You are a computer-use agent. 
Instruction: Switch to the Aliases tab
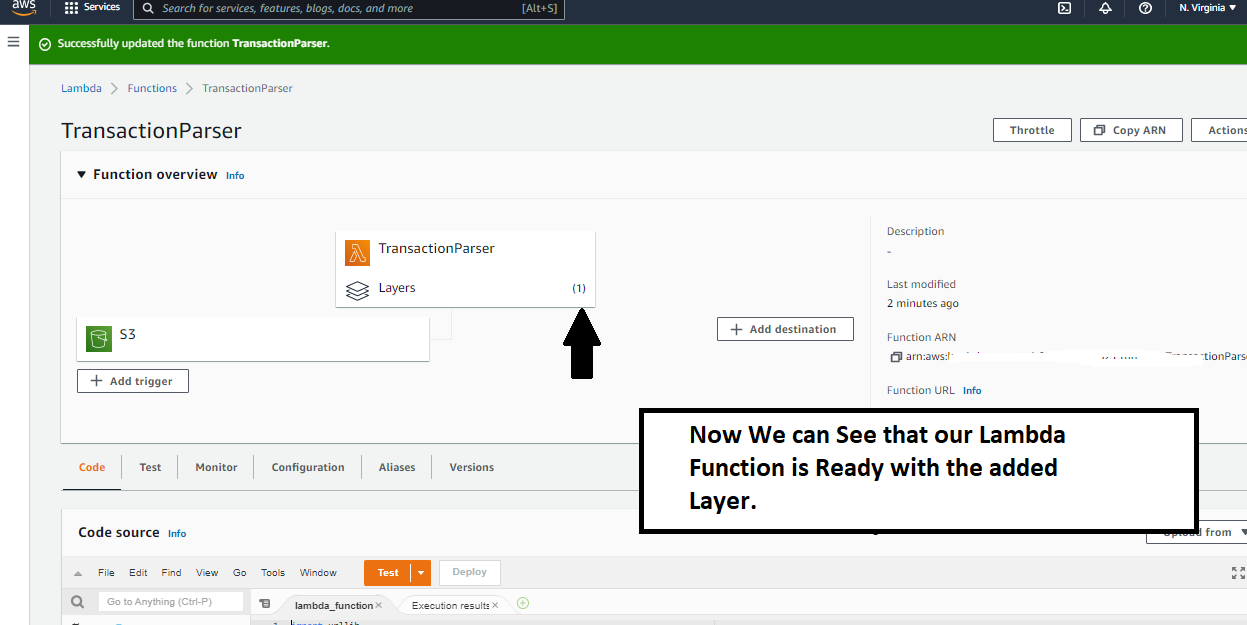pos(397,467)
